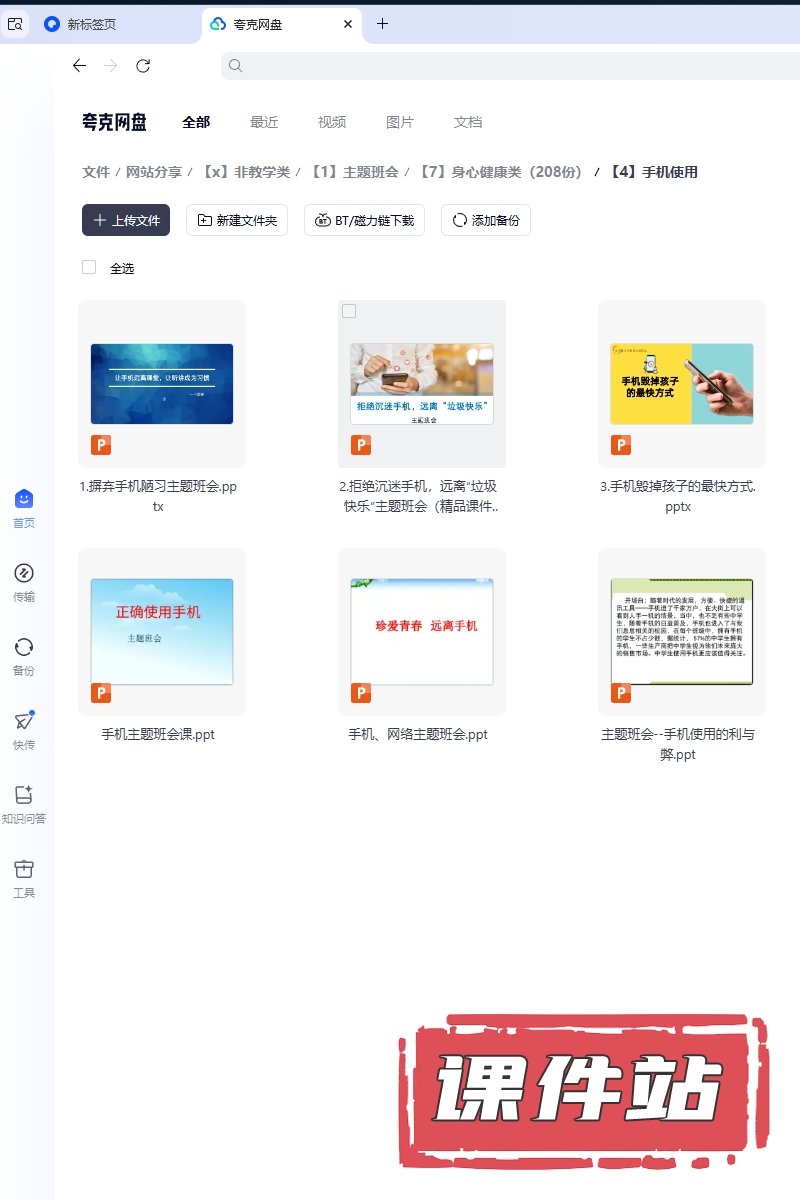
Task: Open 手机毁掉孩子的最快方式 thumbnail
Action: [681, 384]
